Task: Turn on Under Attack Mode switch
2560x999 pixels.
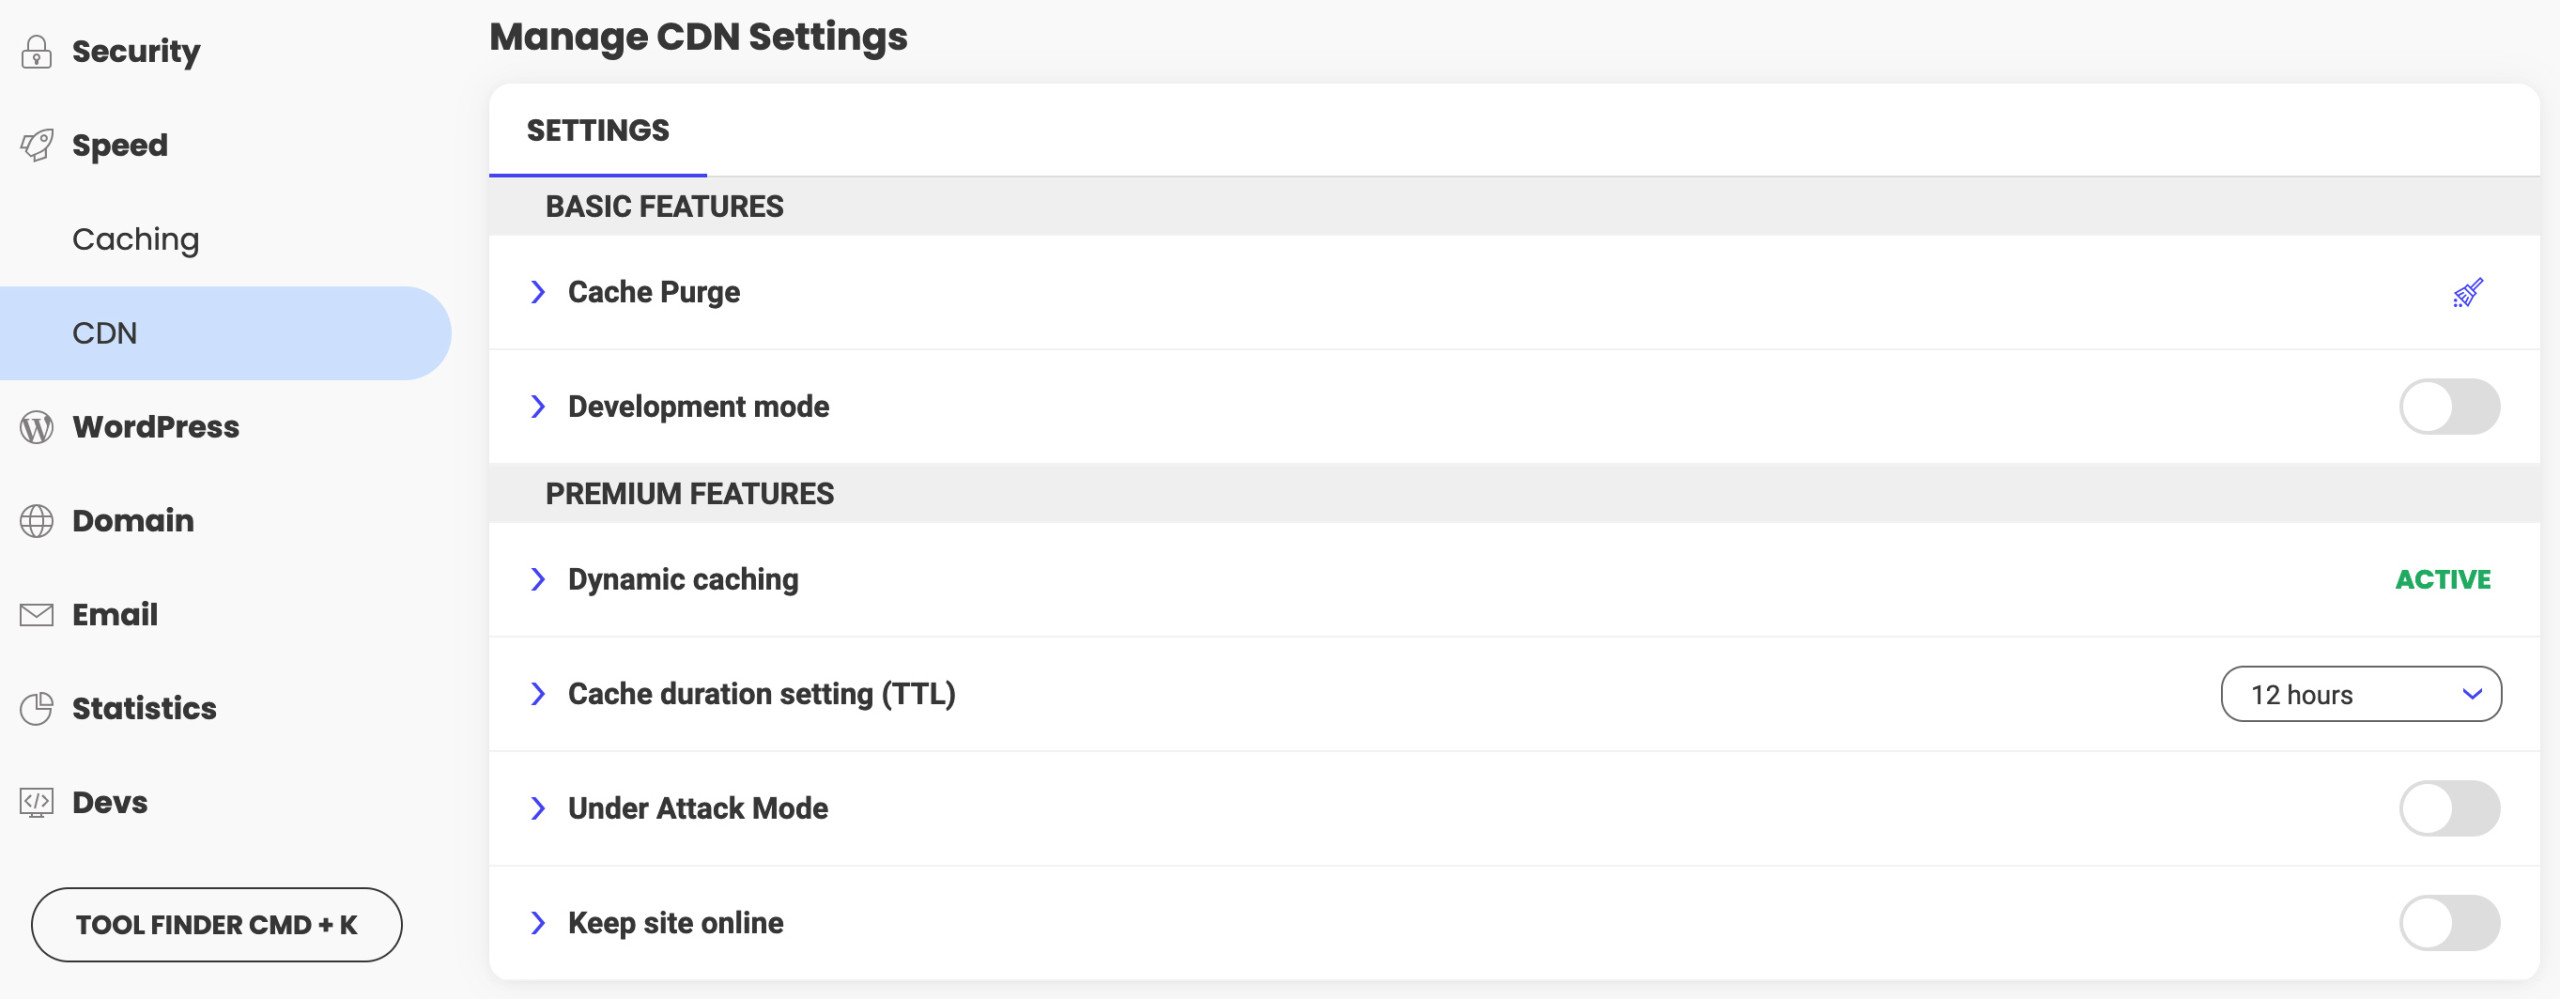Action: click(2449, 808)
